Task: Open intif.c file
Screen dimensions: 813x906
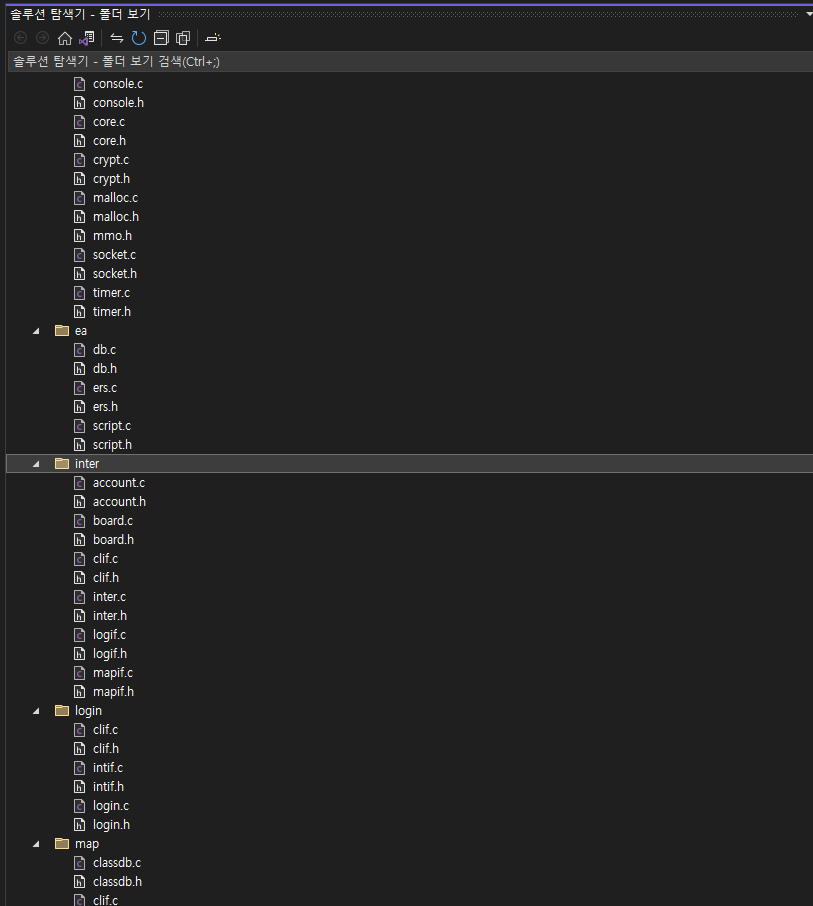Action: (108, 768)
